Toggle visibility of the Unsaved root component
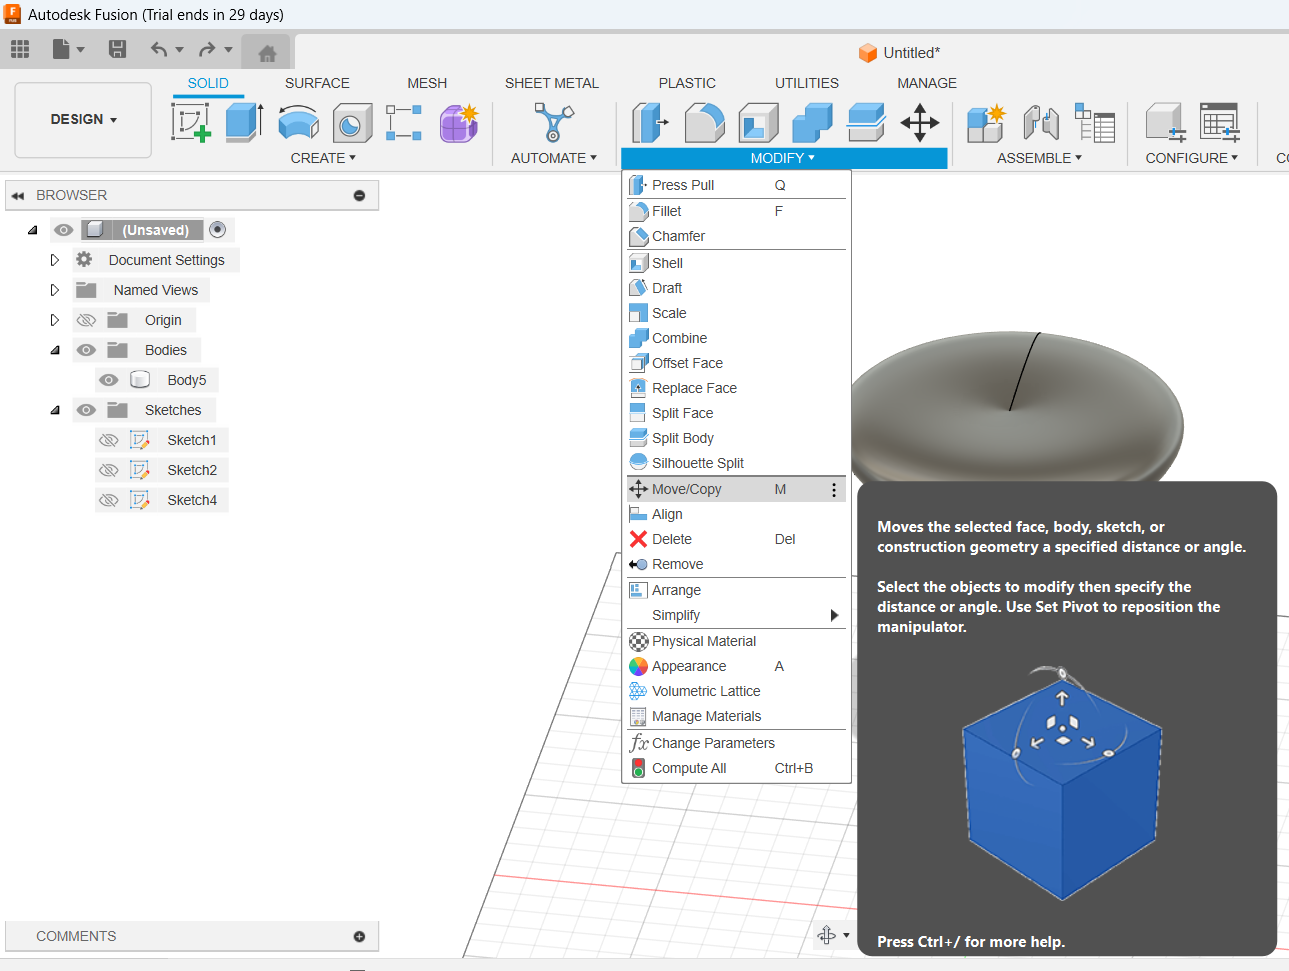The image size is (1289, 971). (x=64, y=230)
